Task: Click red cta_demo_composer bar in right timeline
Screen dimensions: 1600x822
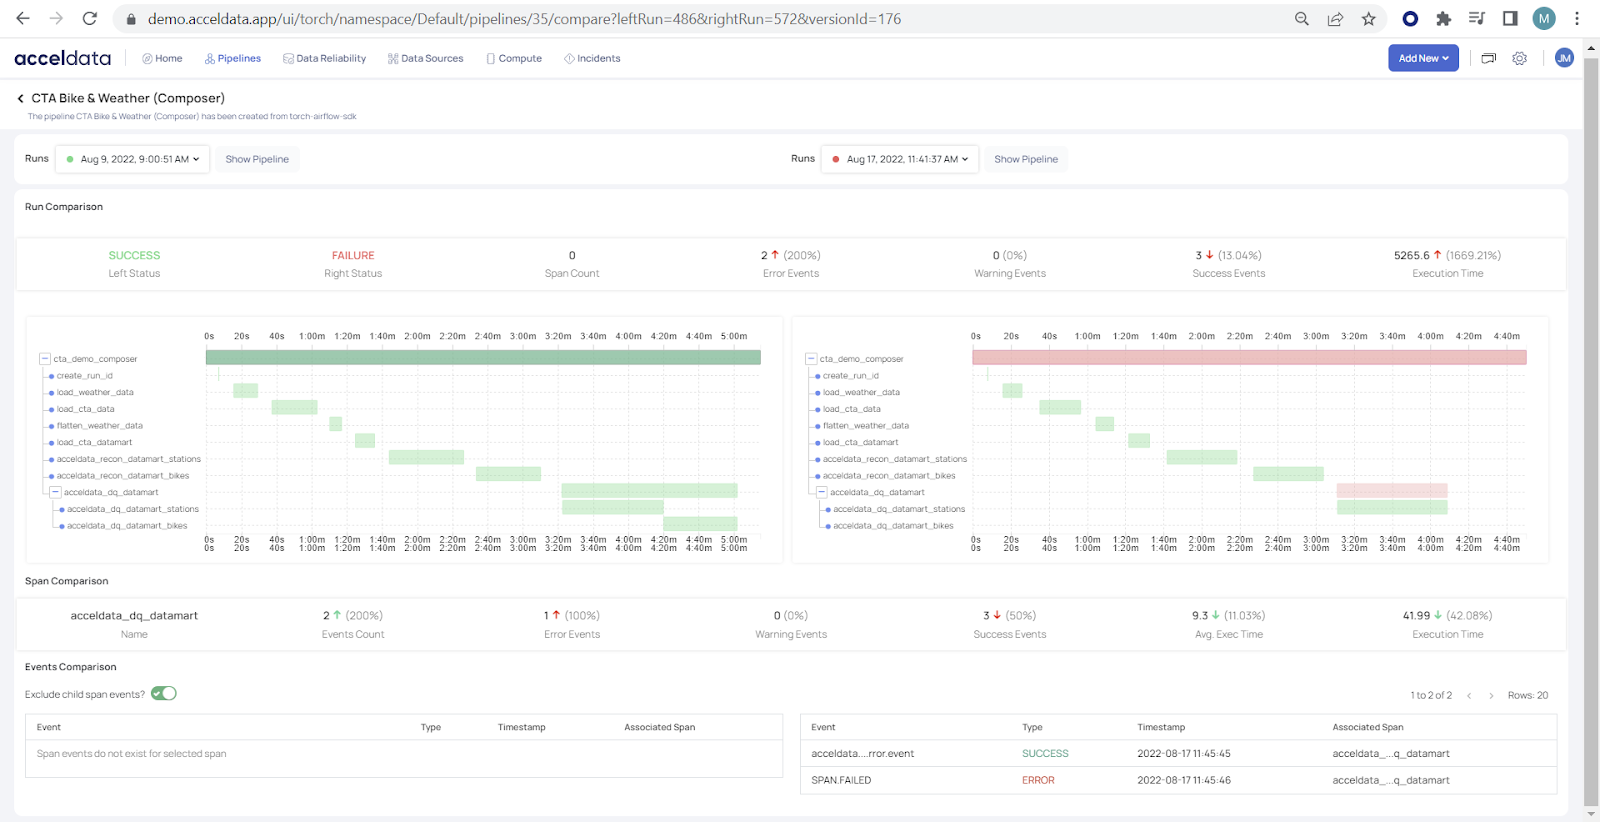Action: (1249, 357)
